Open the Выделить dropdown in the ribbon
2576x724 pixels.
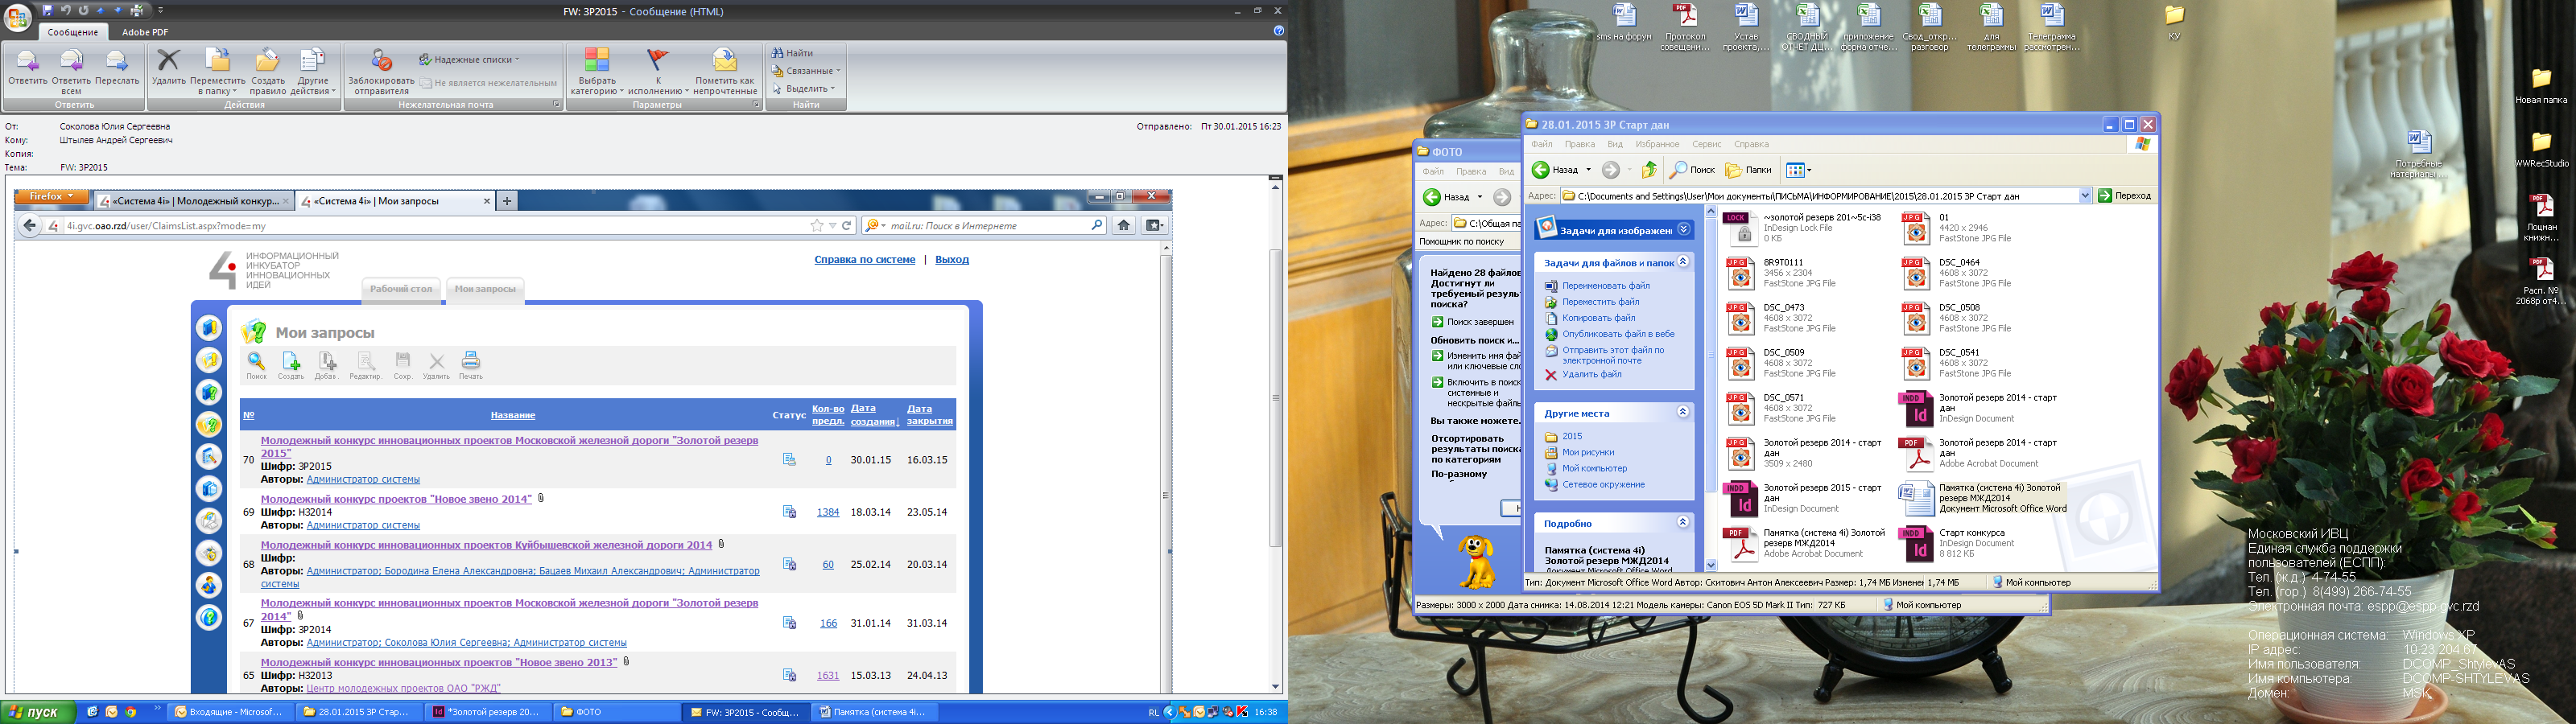[804, 89]
